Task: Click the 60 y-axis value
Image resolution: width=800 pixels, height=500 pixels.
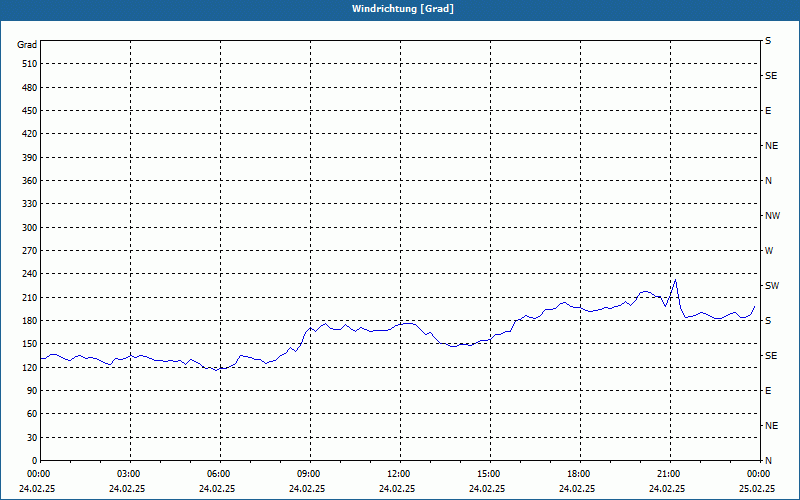Action: click(32, 414)
